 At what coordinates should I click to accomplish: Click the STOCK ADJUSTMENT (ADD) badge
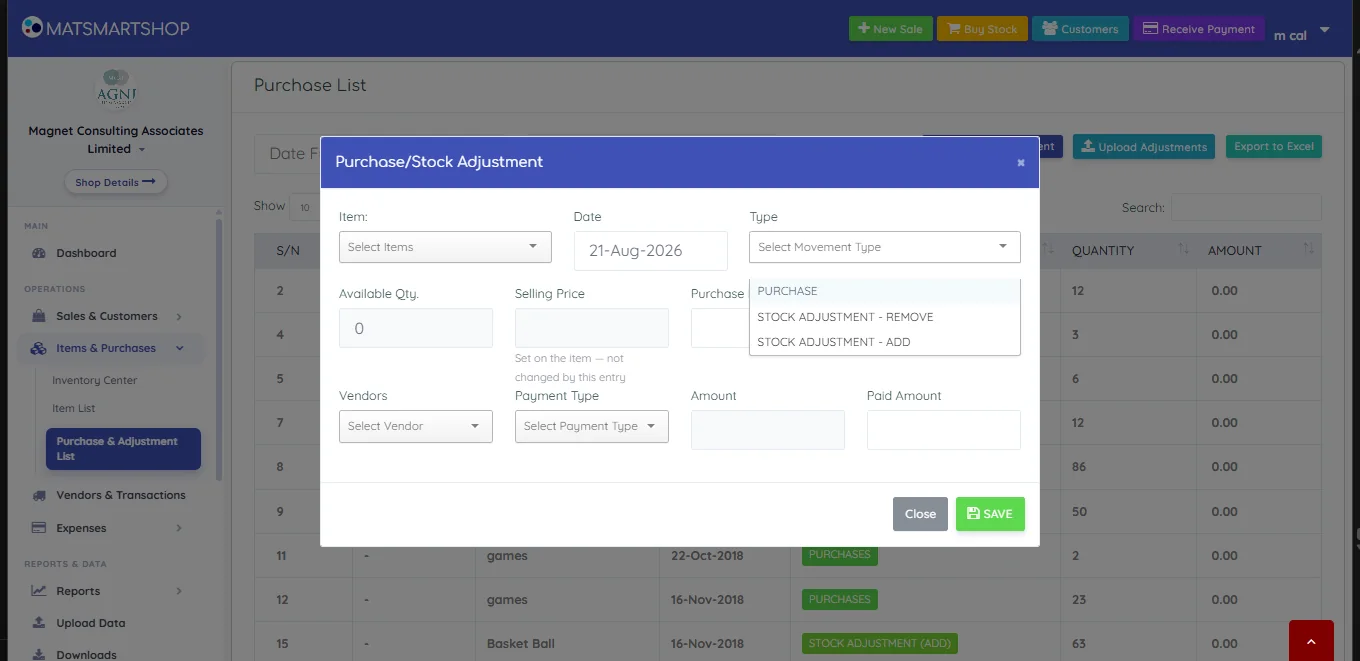coord(880,643)
